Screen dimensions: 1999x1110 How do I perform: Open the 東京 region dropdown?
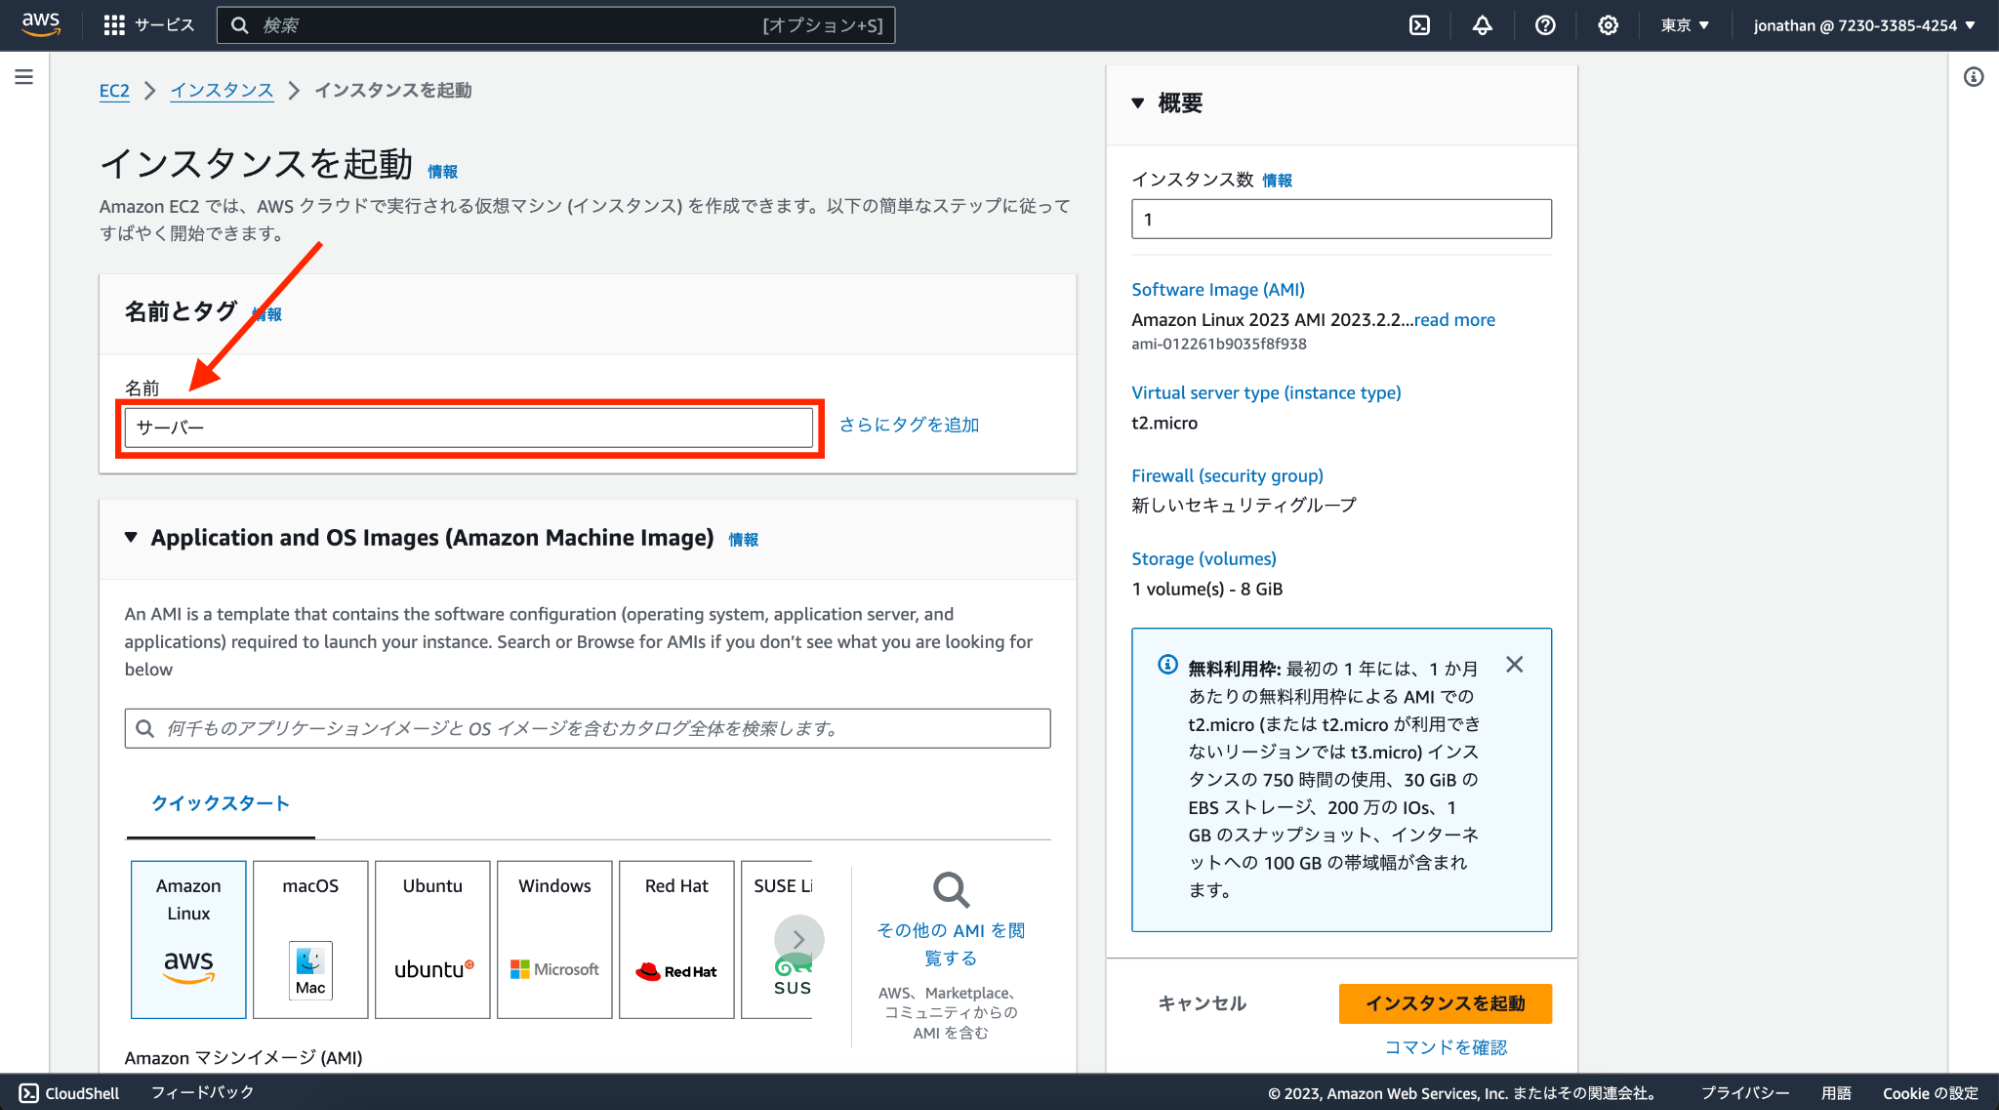pos(1685,25)
